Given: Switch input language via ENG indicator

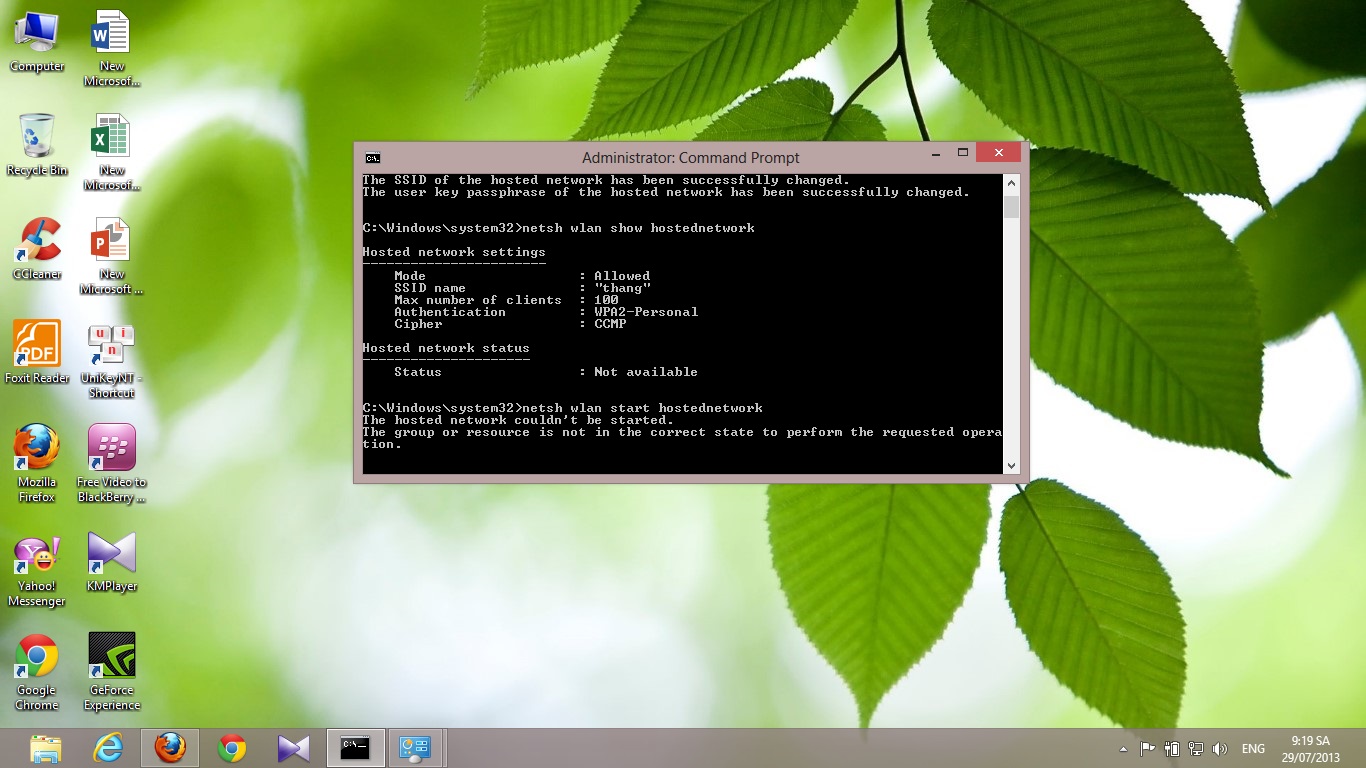Looking at the screenshot, I should click(1253, 749).
